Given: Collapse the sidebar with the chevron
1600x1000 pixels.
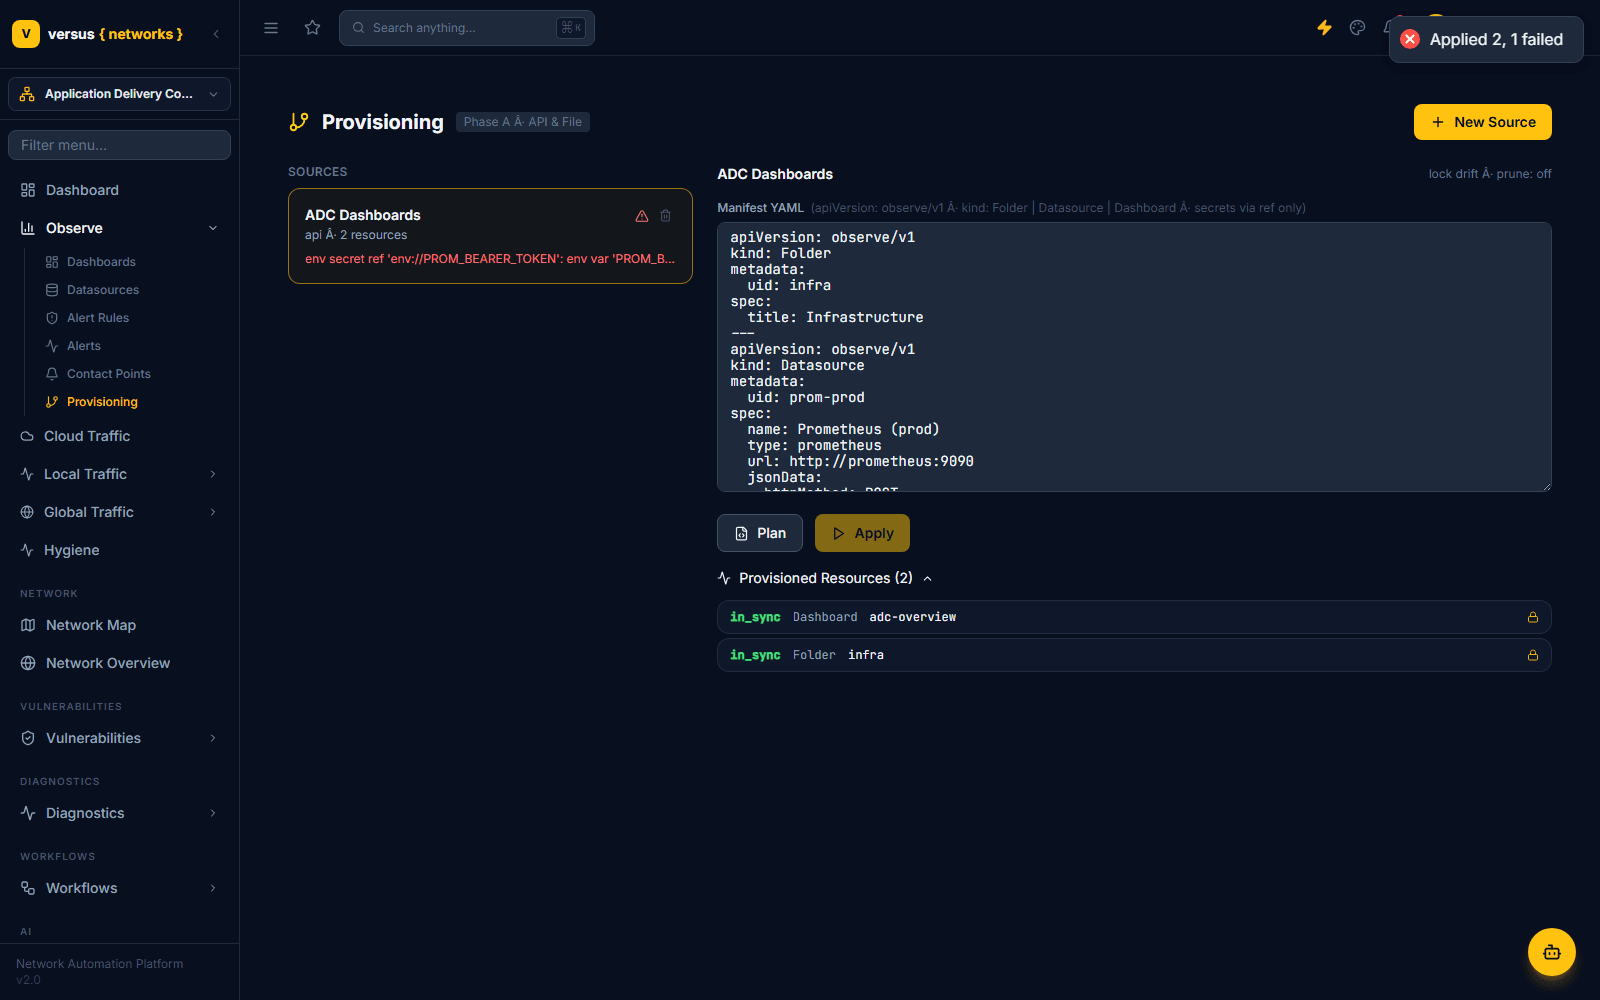Looking at the screenshot, I should click(216, 34).
